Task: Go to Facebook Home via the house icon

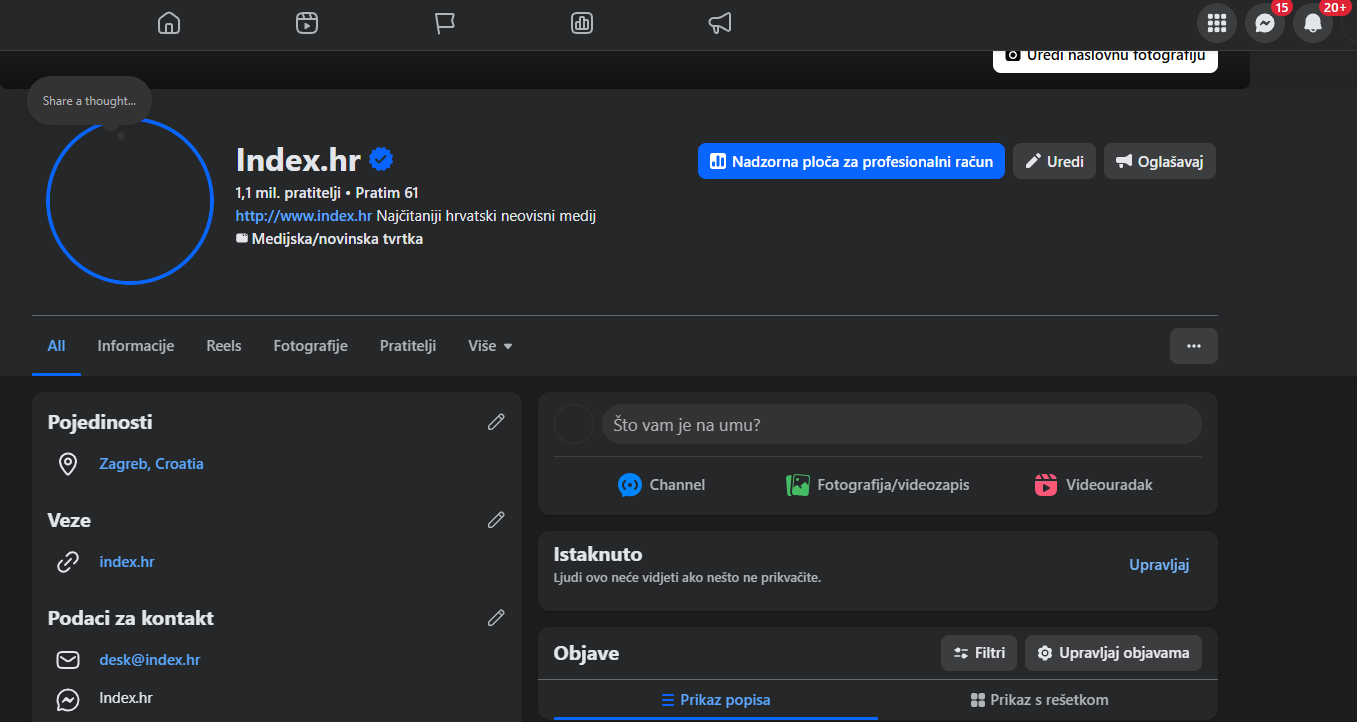Action: [169, 23]
